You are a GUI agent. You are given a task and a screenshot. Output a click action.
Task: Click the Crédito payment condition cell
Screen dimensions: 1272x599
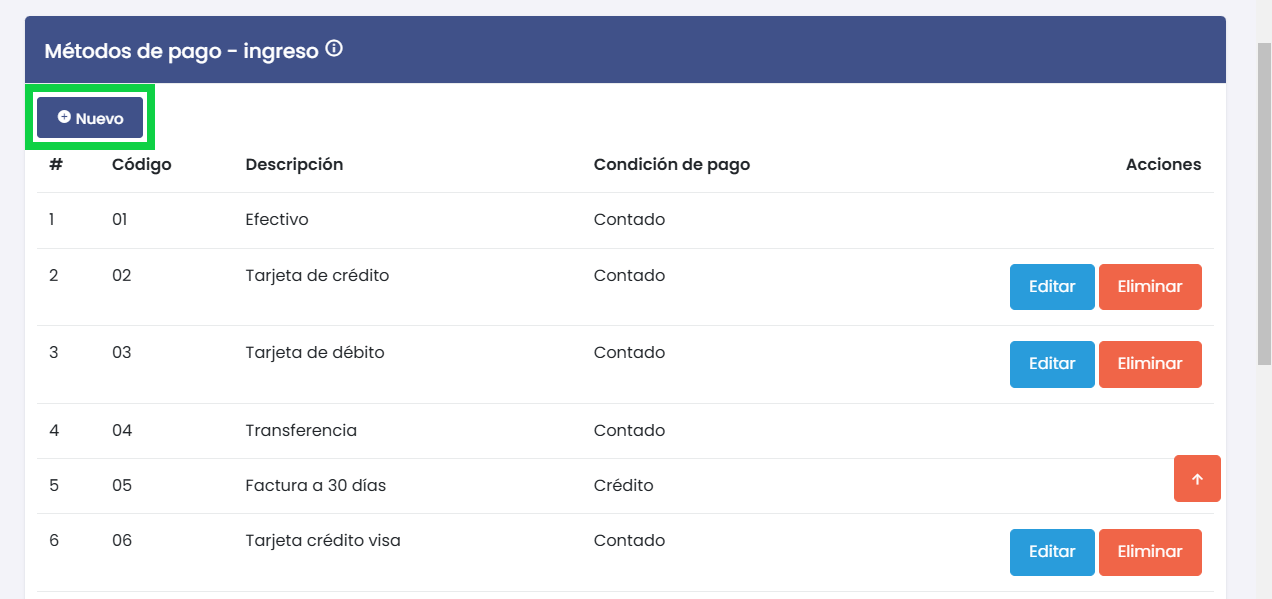623,486
